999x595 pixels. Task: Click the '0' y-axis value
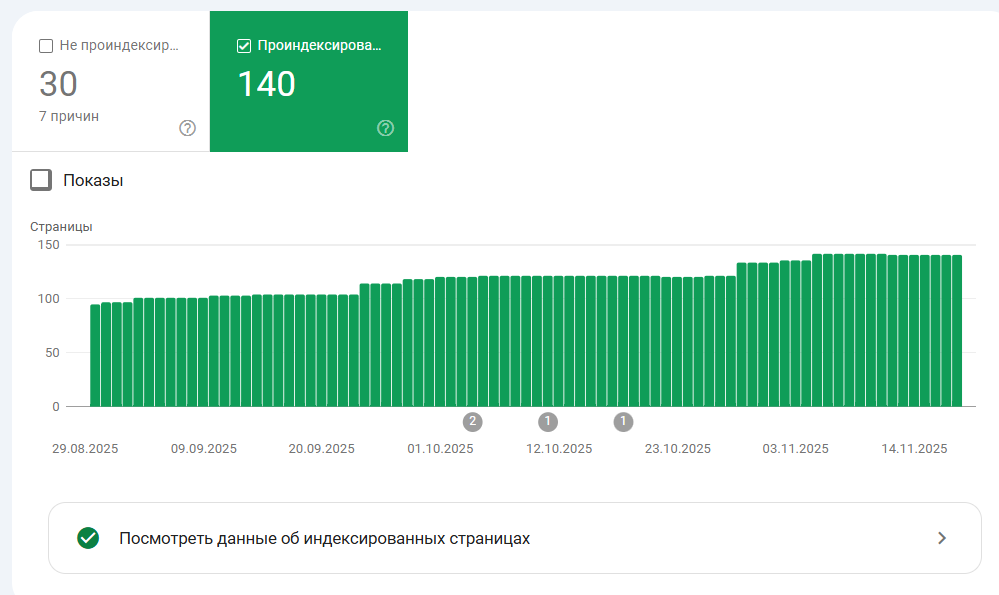(56, 406)
